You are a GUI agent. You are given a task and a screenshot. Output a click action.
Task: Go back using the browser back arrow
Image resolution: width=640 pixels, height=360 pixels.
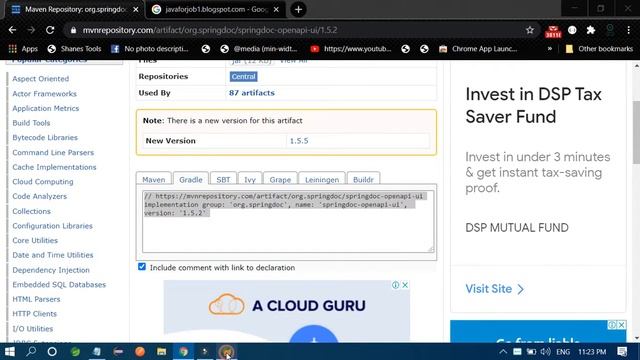[12, 30]
